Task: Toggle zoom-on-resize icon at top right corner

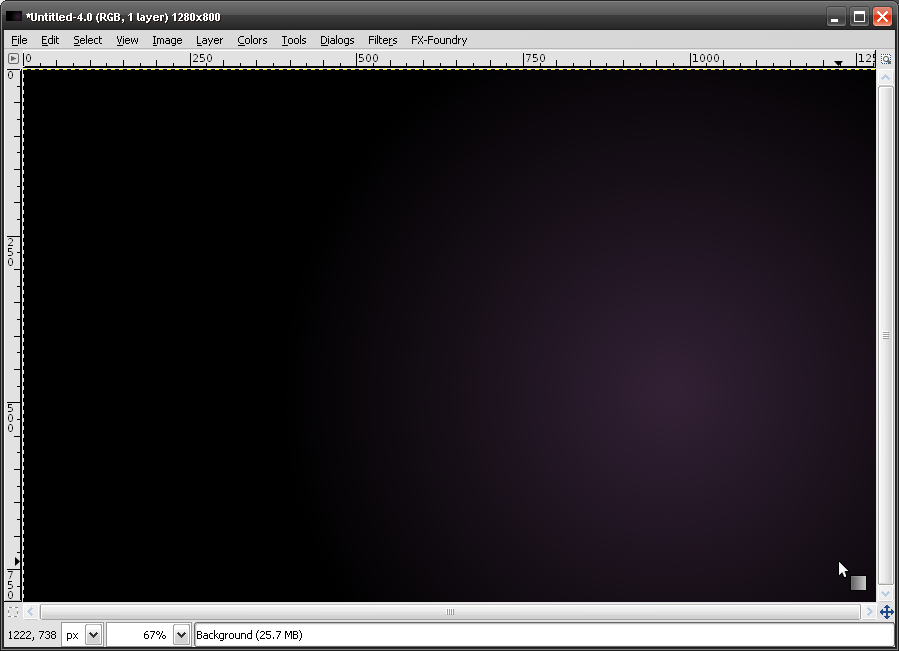Action: coord(886,59)
